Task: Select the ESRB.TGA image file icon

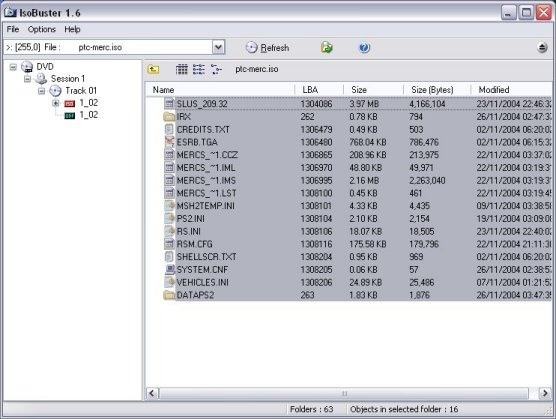Action: 169,142
